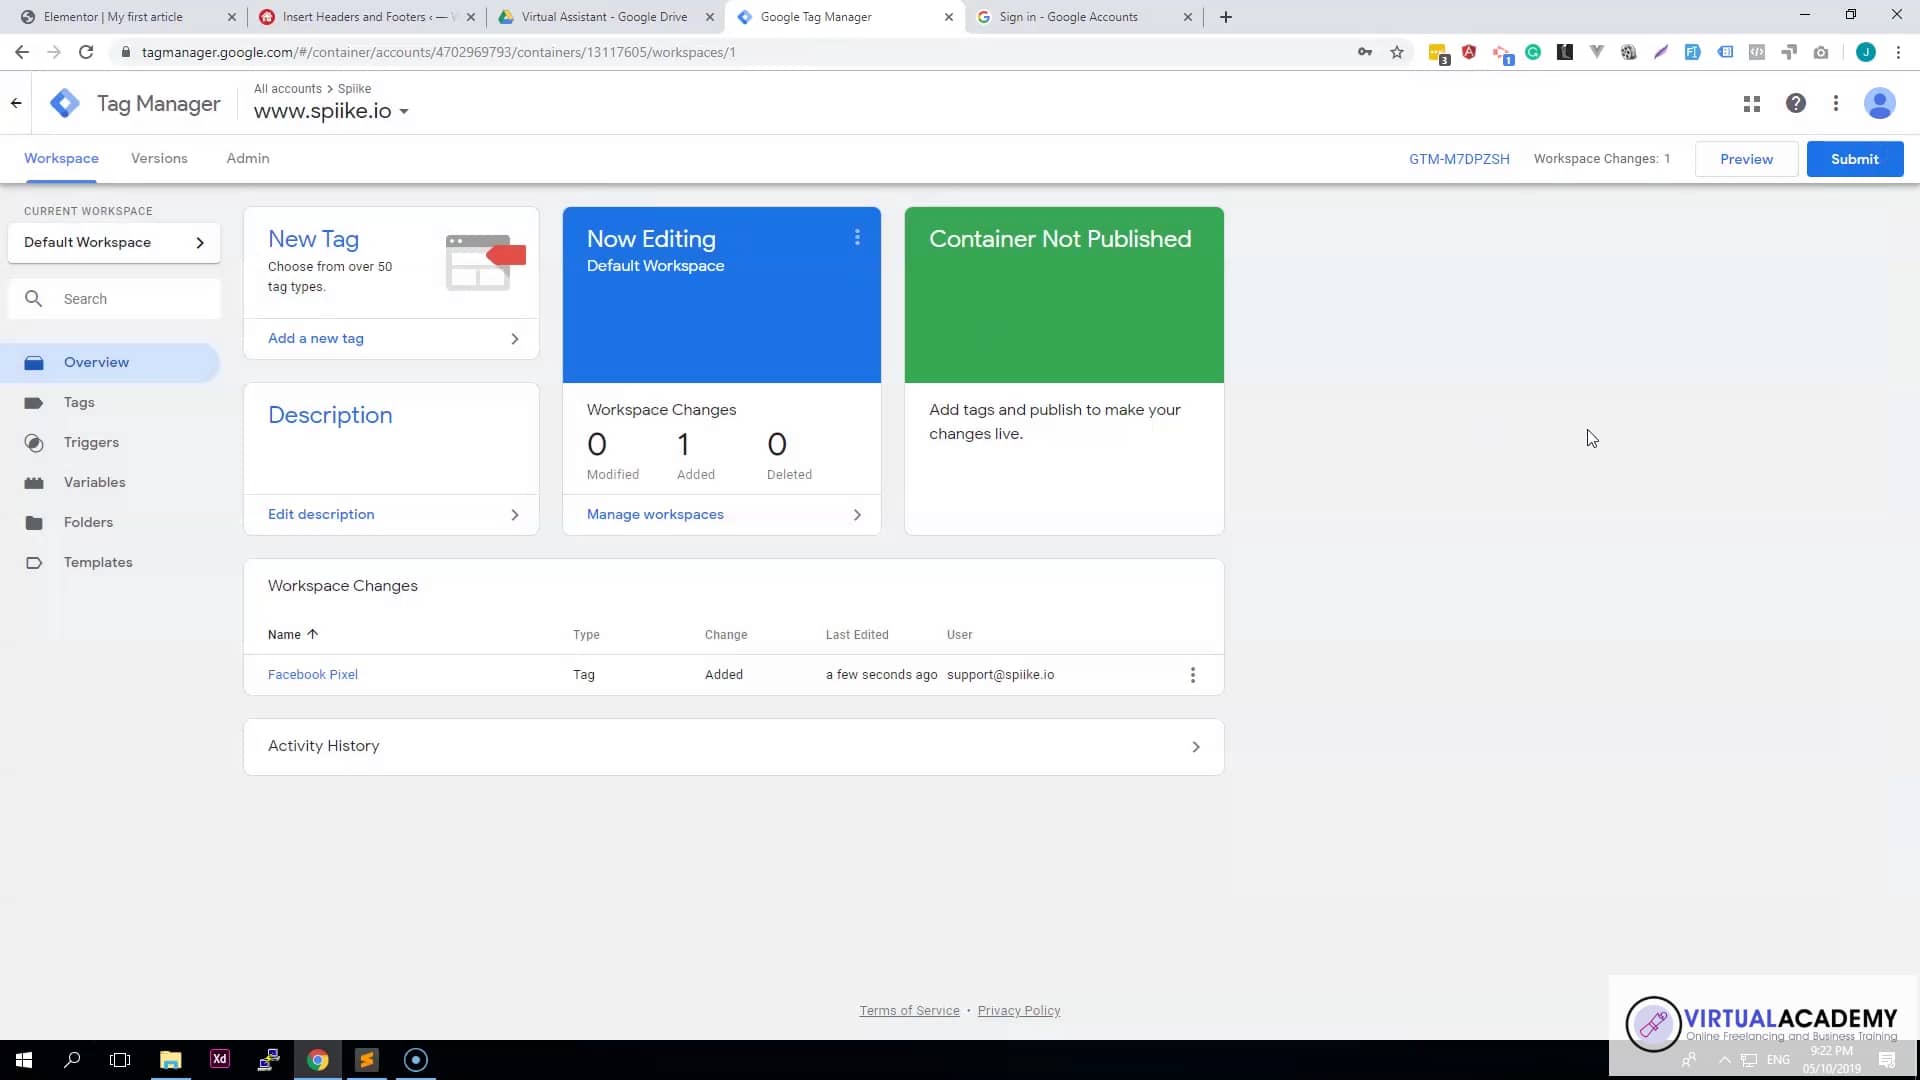Open the Windows Start menu
The height and width of the screenshot is (1080, 1920).
click(24, 1060)
